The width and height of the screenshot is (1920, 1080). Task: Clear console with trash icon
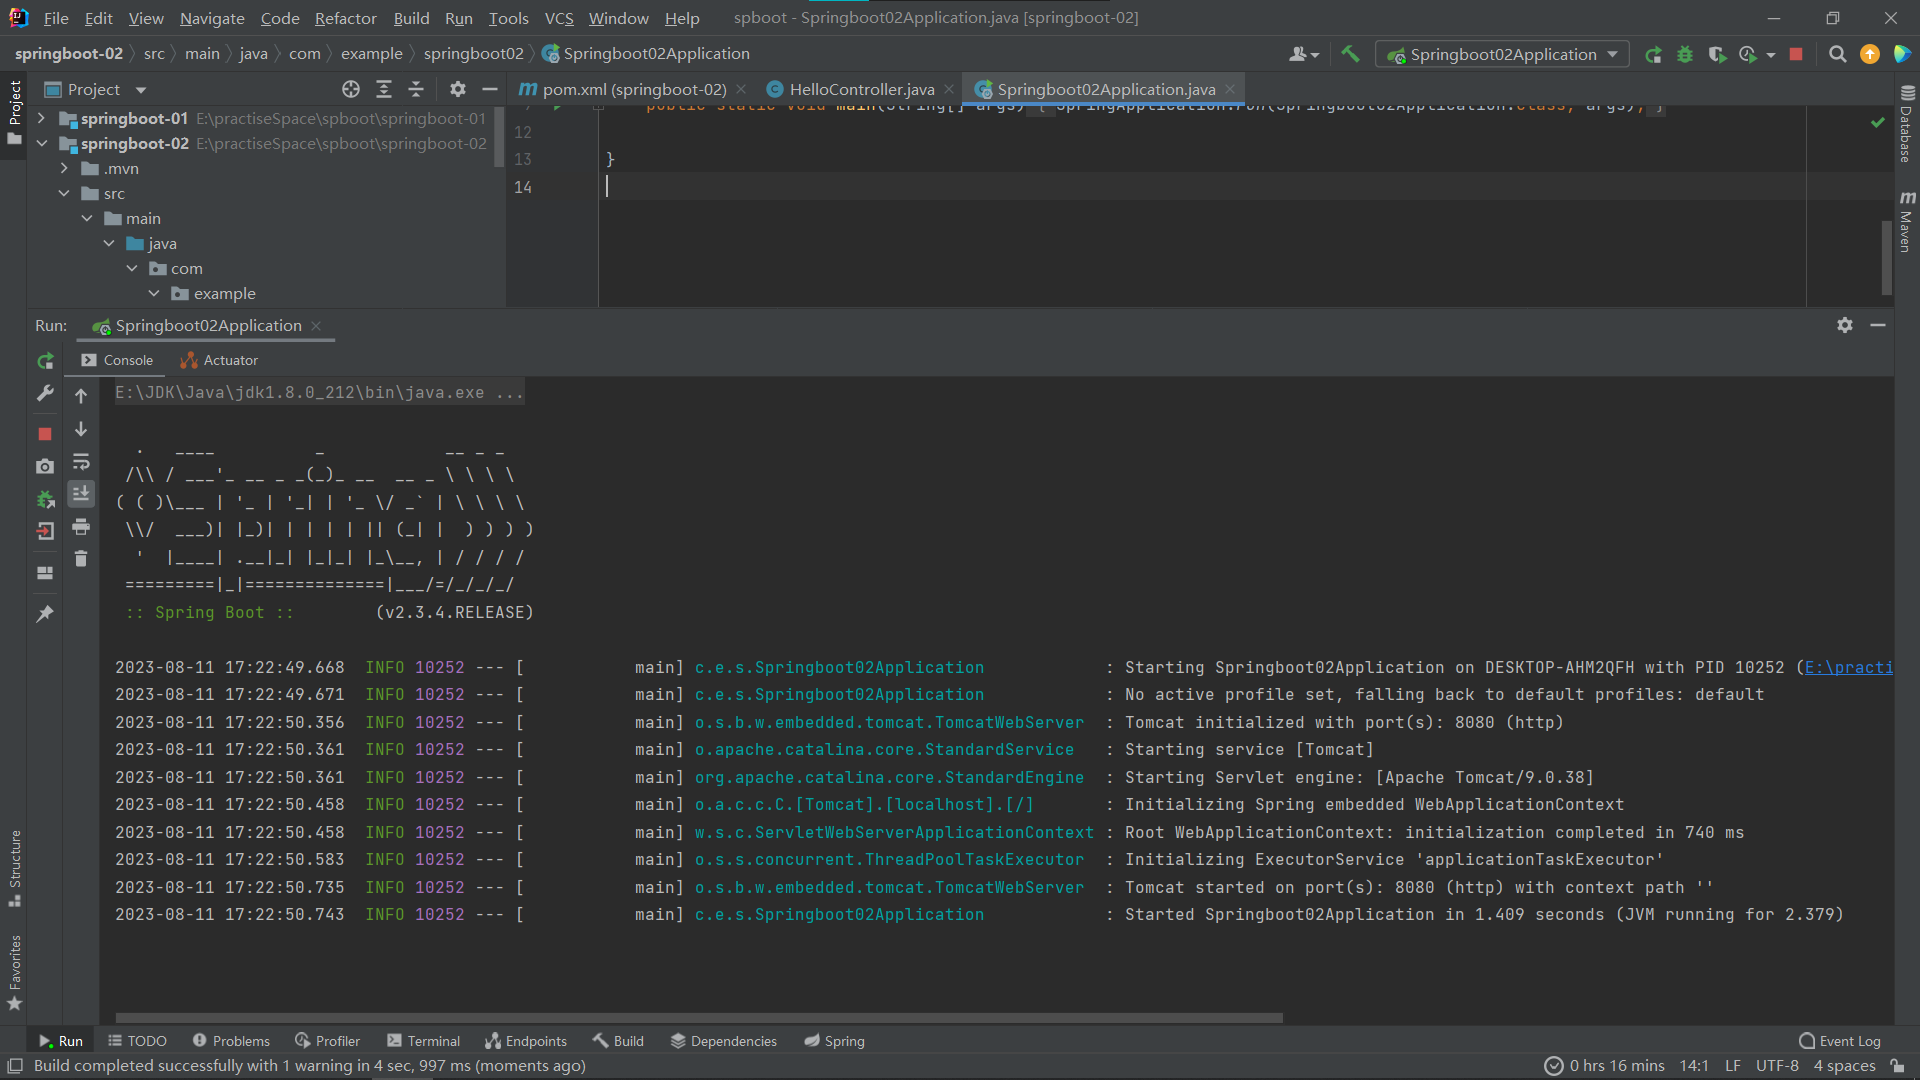[x=81, y=559]
